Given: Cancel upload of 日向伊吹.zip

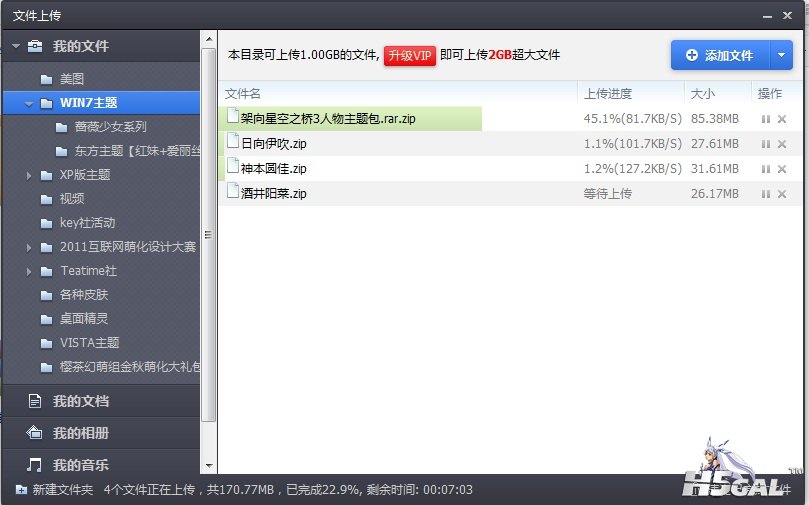Looking at the screenshot, I should [782, 144].
